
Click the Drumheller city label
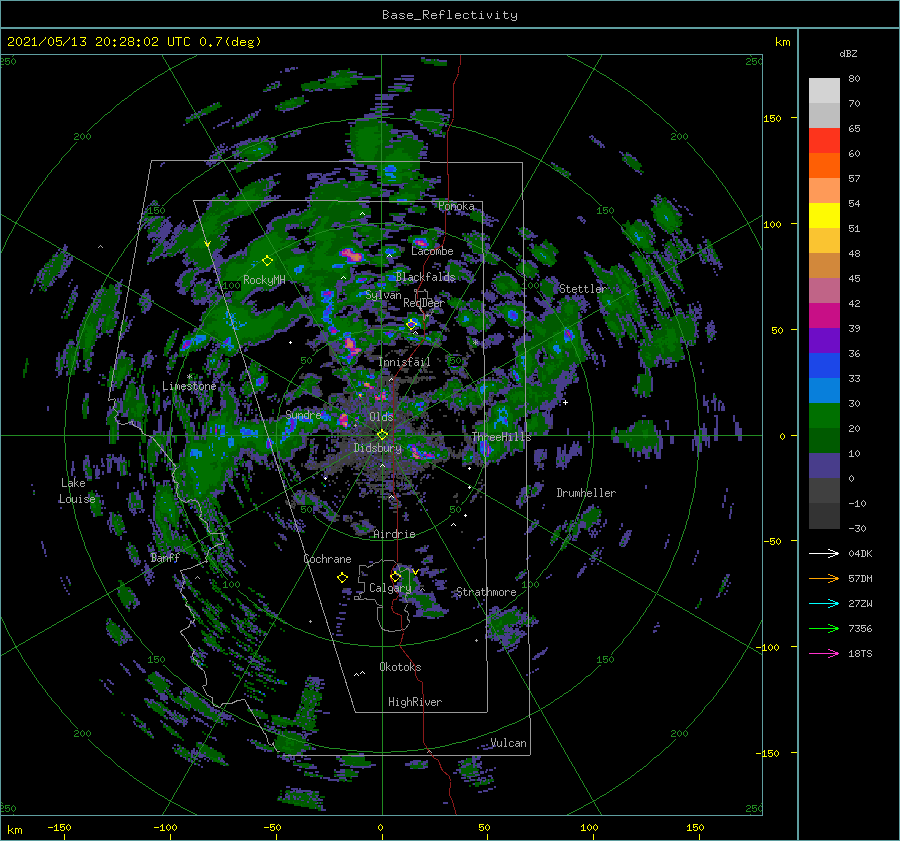(x=586, y=493)
